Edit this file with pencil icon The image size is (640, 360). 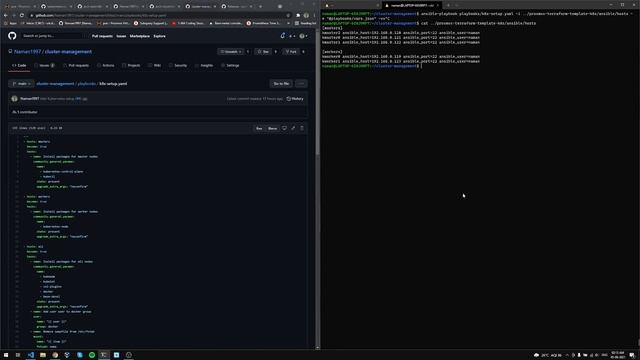coord(293,128)
